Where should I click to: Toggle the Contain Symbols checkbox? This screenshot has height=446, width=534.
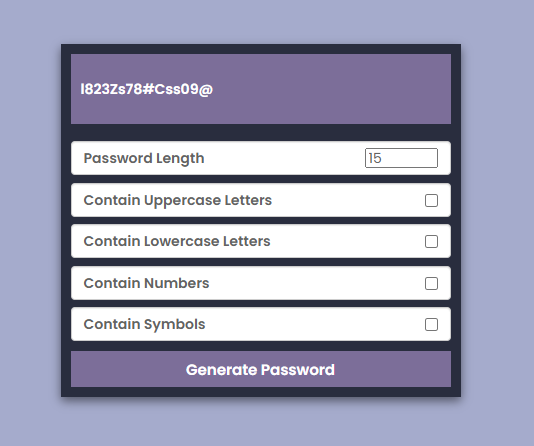point(431,324)
